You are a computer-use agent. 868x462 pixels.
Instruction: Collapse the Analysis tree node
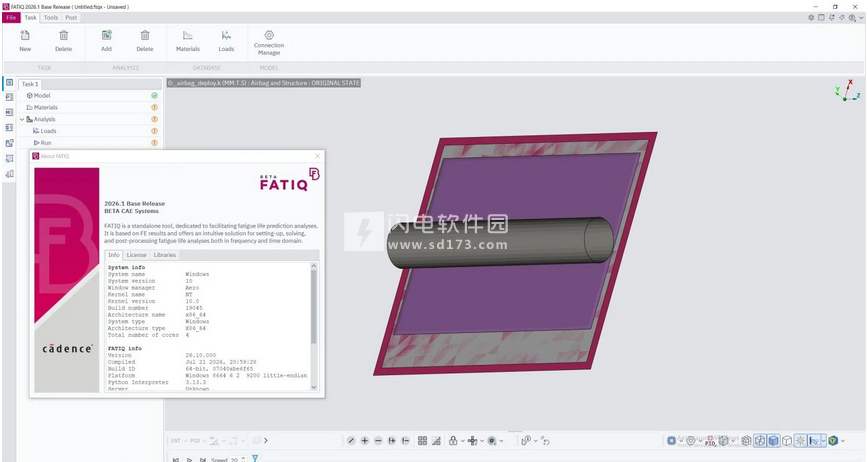point(22,120)
